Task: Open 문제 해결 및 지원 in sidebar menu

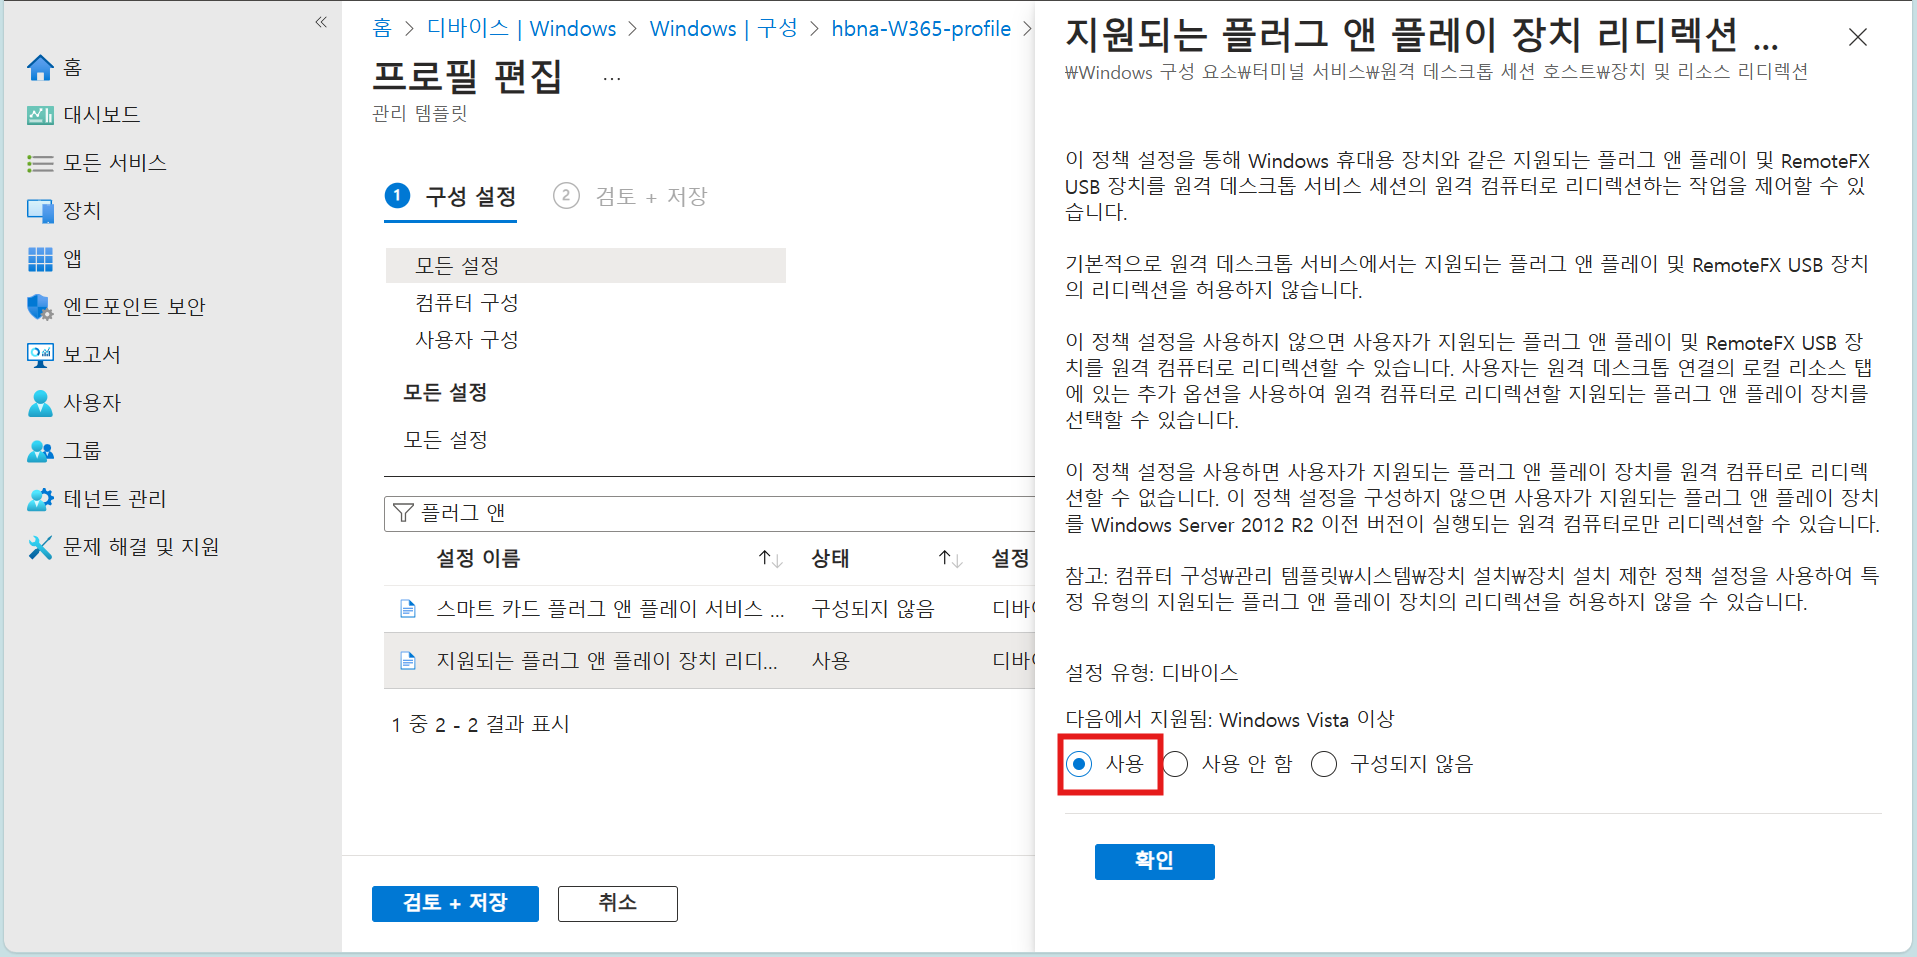Action: [141, 547]
